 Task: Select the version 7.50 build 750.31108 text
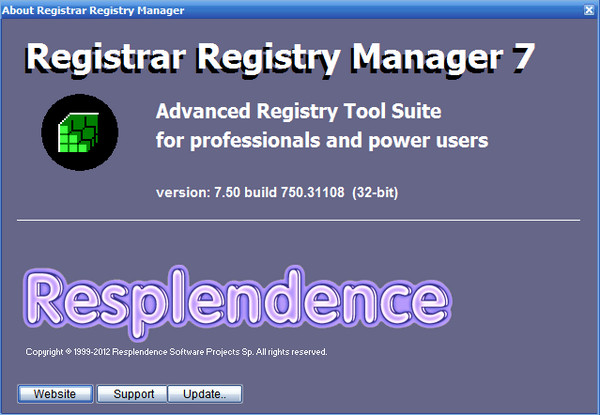tap(277, 192)
